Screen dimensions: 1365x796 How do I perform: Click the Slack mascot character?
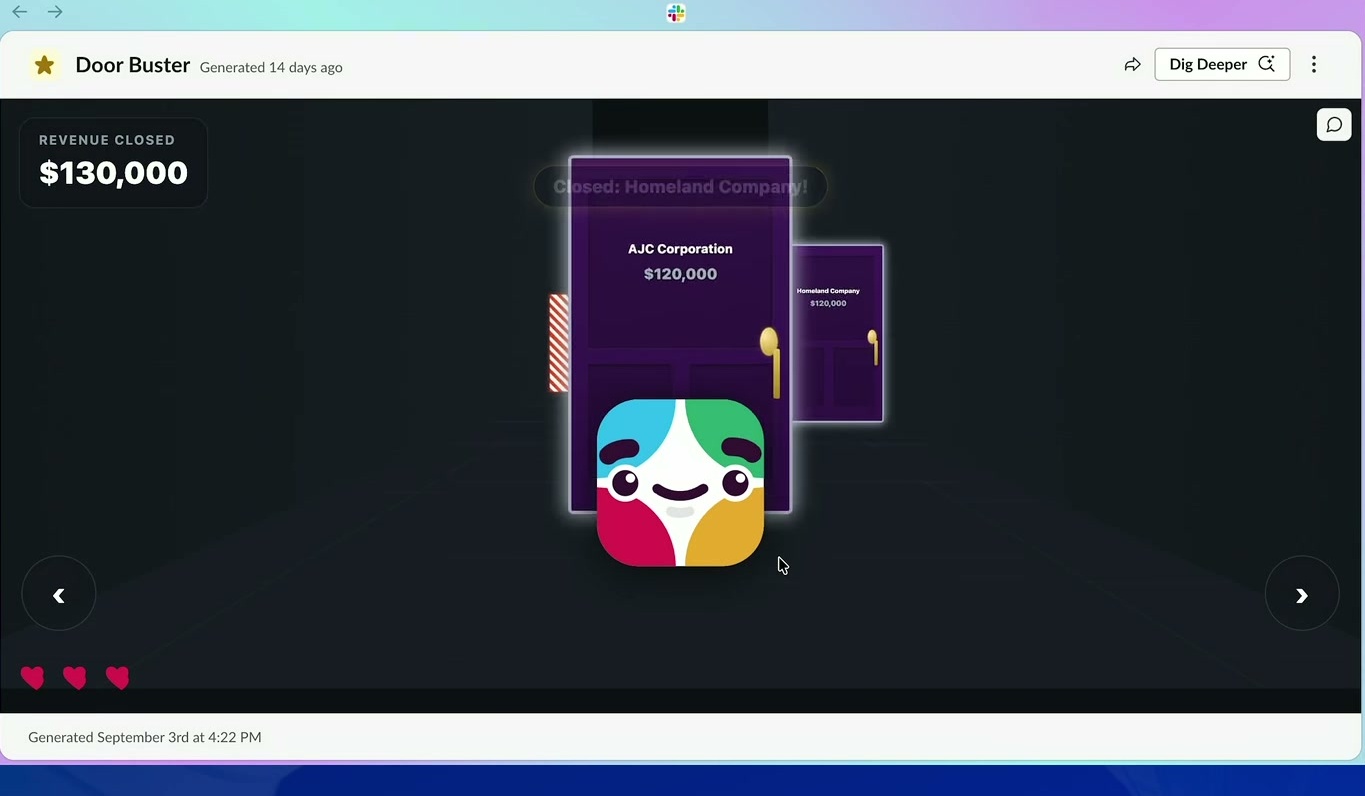point(680,483)
